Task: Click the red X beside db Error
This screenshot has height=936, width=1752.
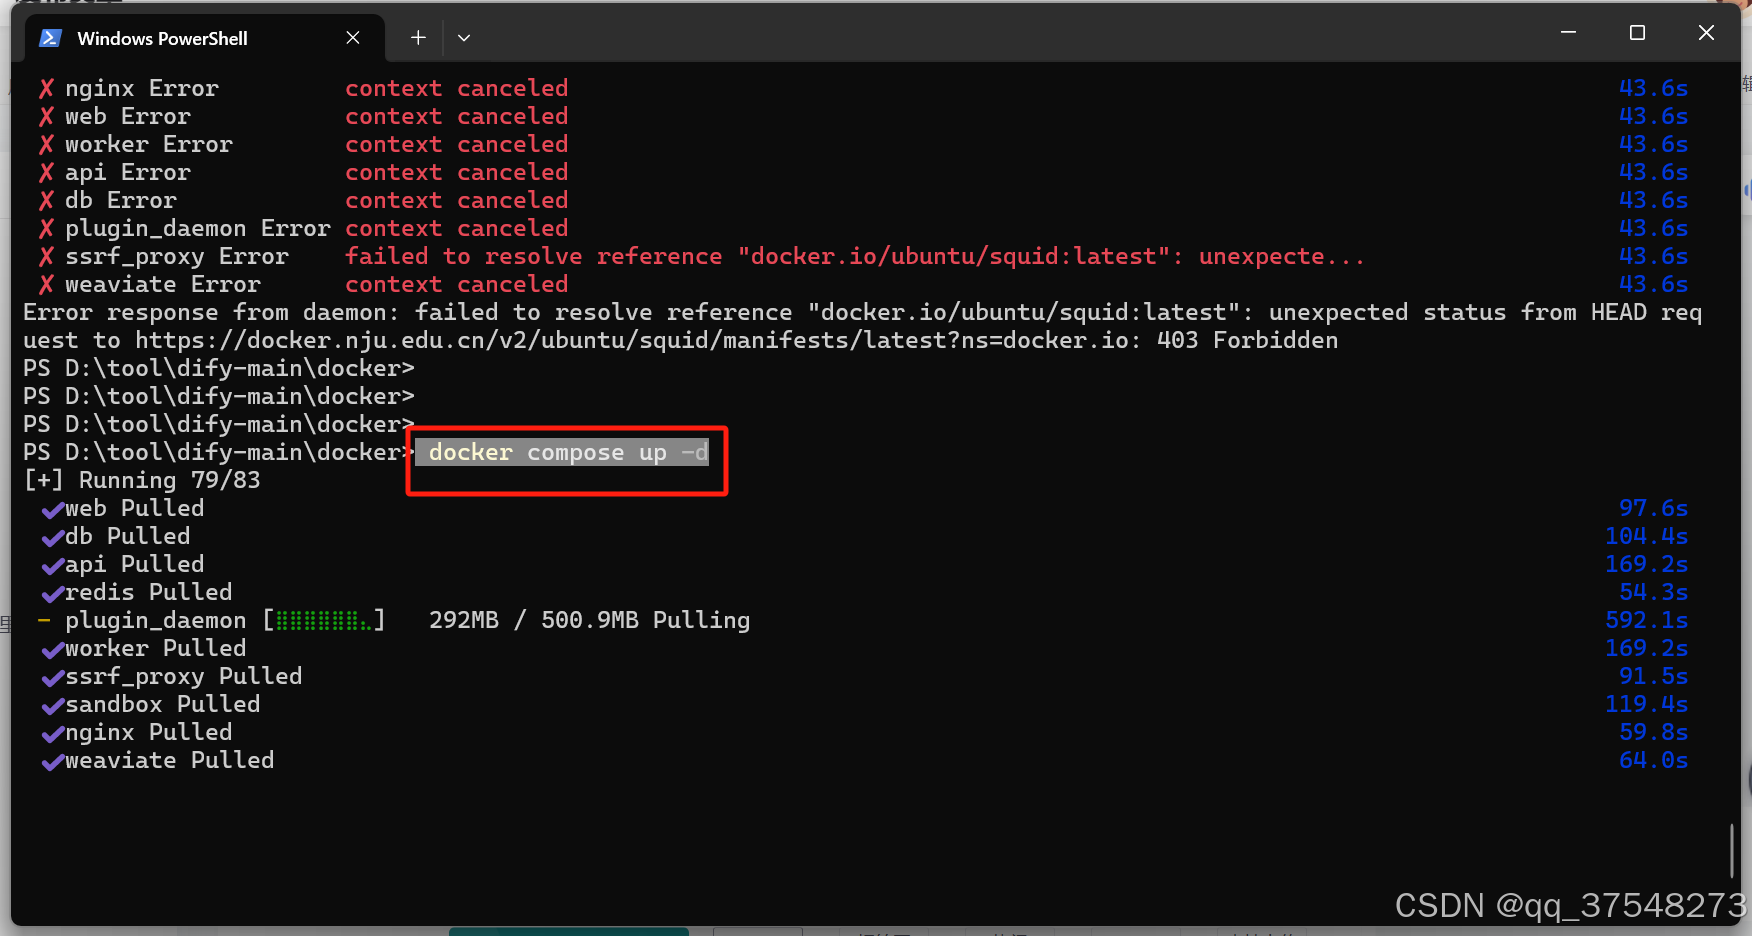Action: click(x=45, y=201)
